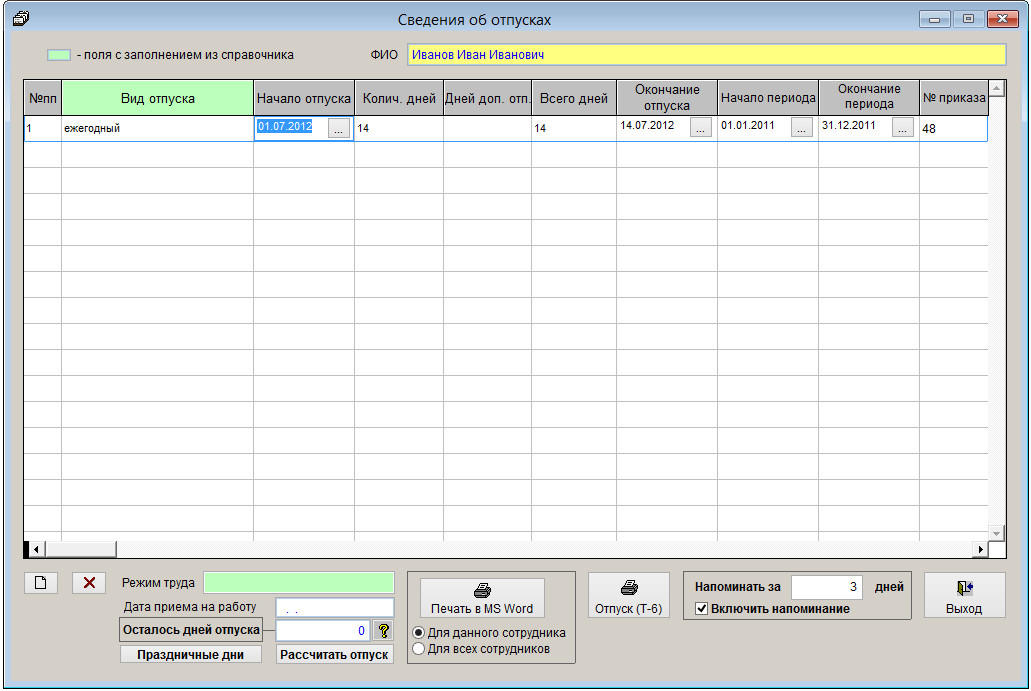1031x691 pixels.
Task: Click the Колич. дней column header
Action: [399, 99]
